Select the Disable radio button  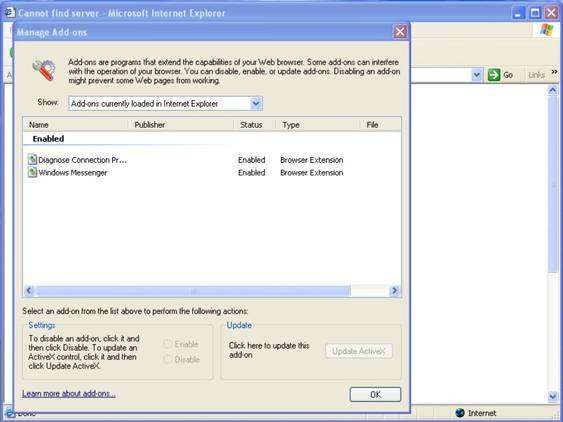(x=167, y=359)
